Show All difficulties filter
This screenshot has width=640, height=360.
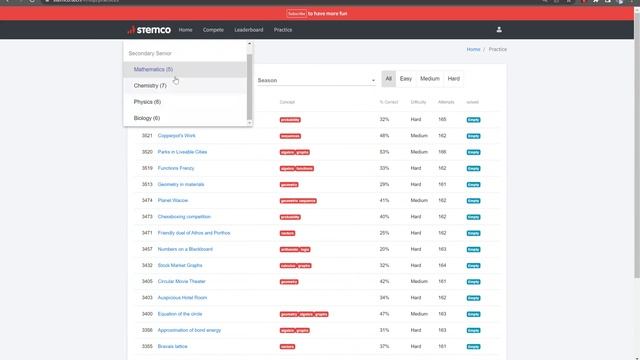point(389,79)
